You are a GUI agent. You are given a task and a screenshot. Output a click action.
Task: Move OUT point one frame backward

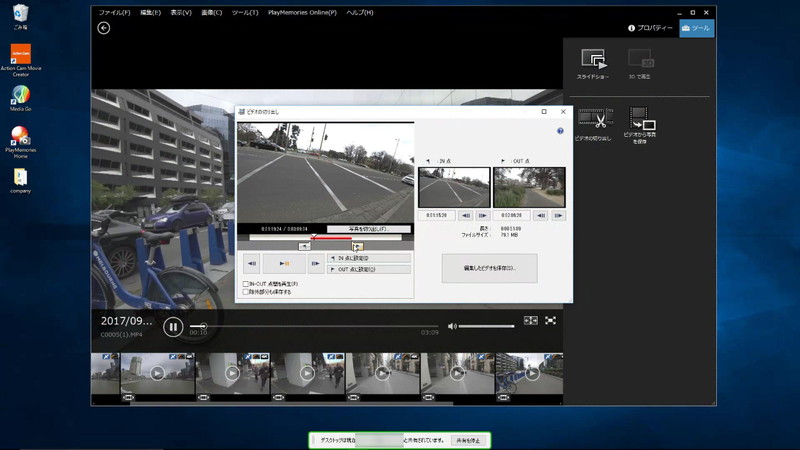pos(541,216)
